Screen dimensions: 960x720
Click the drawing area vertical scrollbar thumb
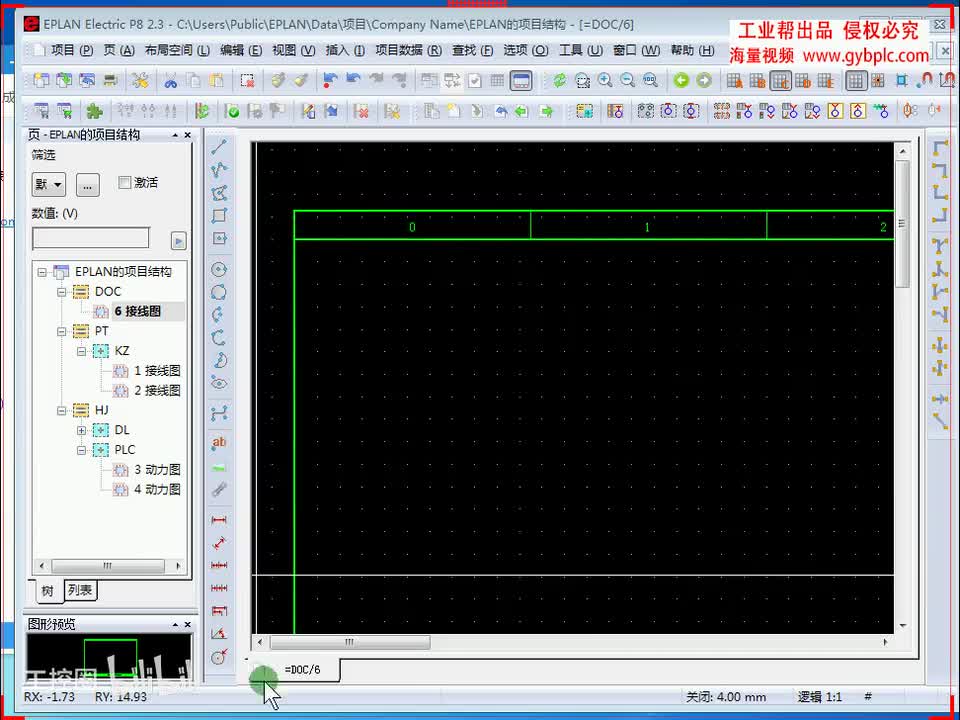click(x=902, y=223)
